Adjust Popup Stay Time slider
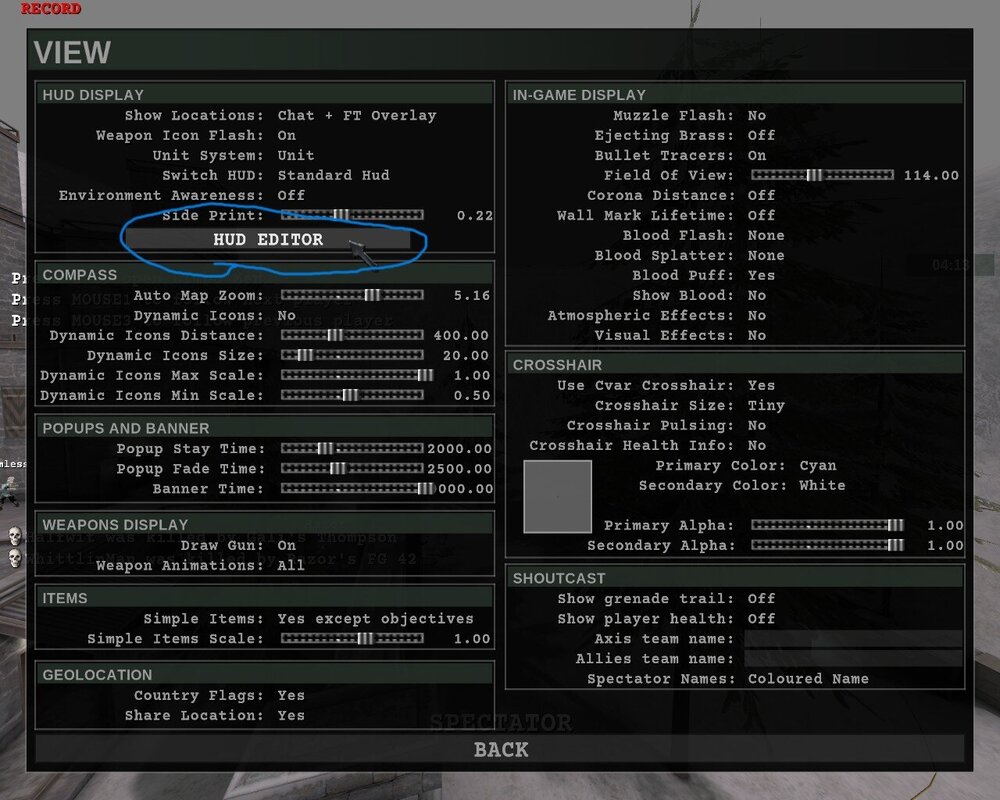Viewport: 1000px width, 800px height. 352,448
